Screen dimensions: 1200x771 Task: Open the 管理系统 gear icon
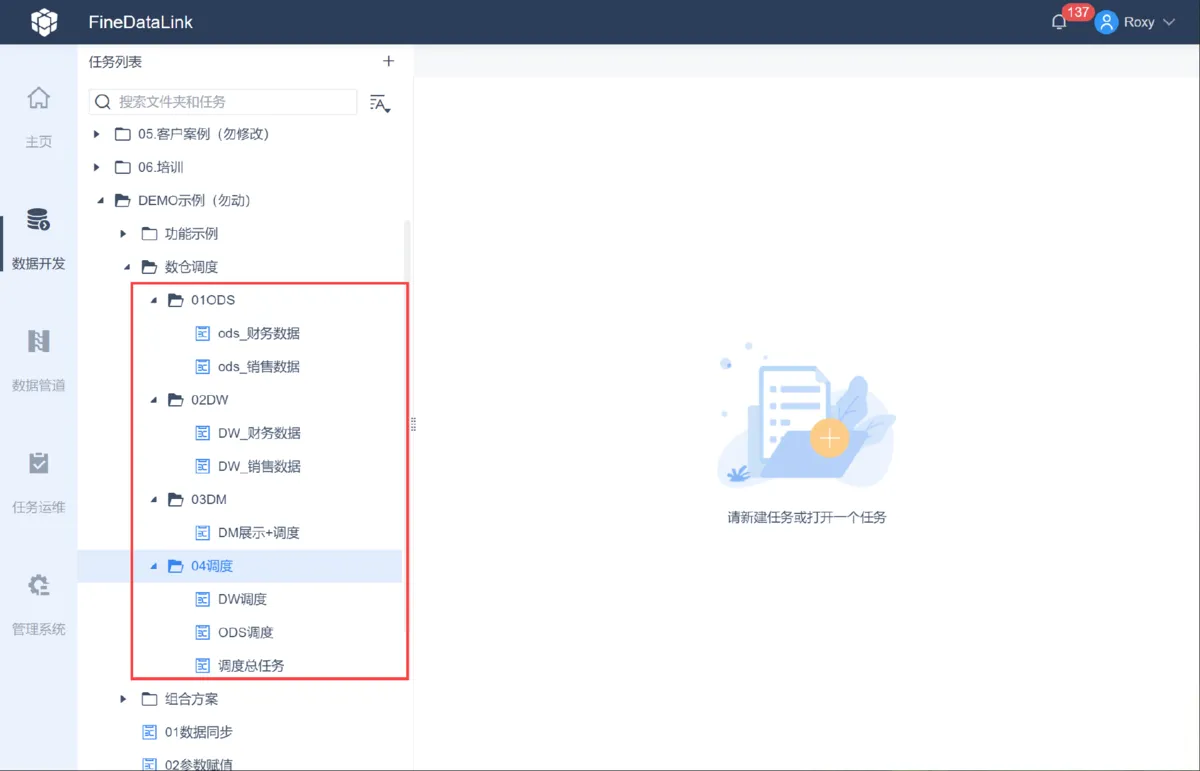[38, 585]
